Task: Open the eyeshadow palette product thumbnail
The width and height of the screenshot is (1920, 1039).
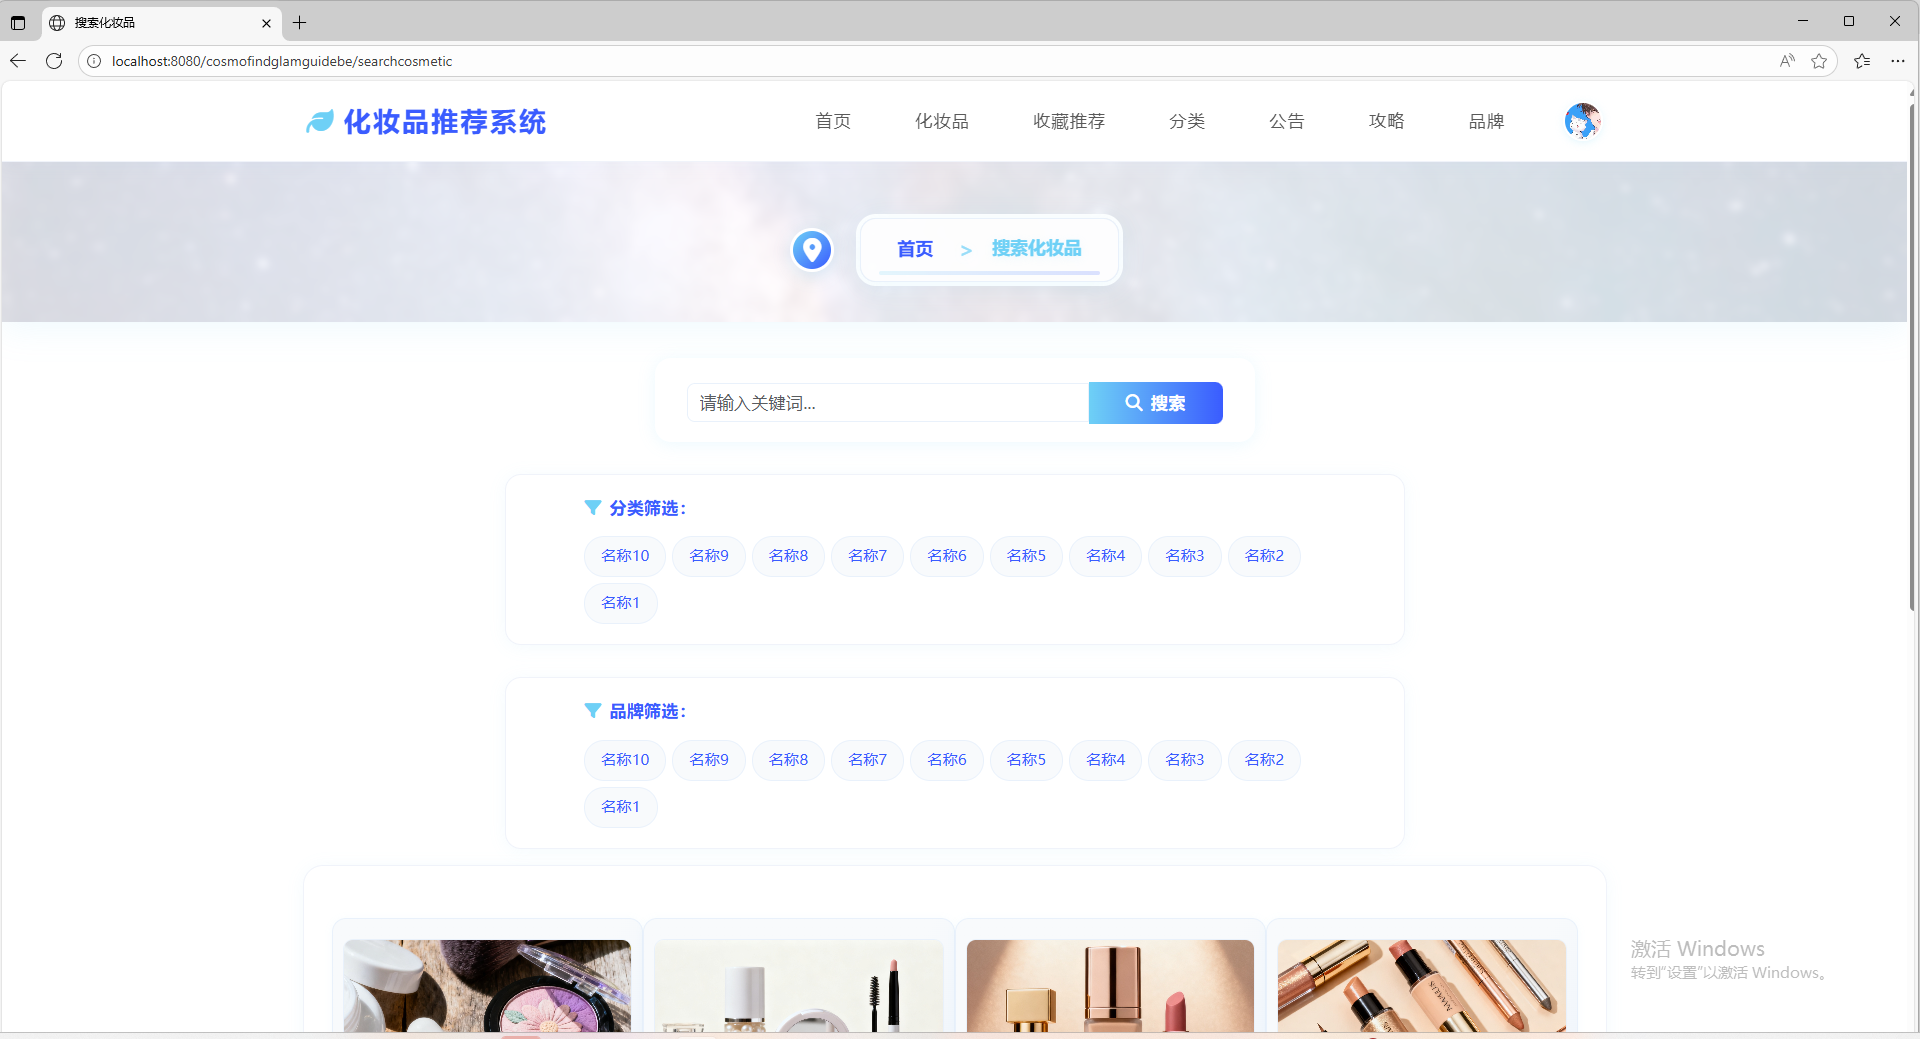Action: pos(487,985)
